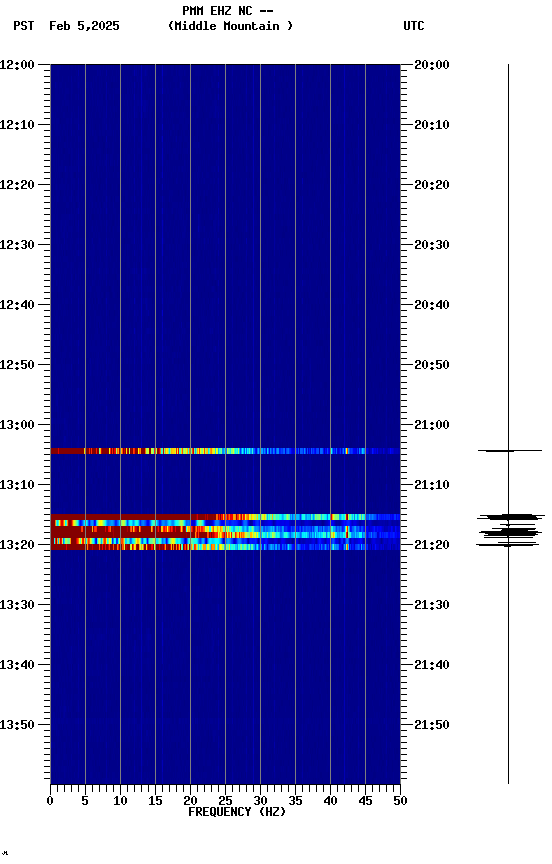This screenshot has height=864, width=552.
Task: Click the seismogram burst between 21:15 and 21:20
Action: [510, 530]
